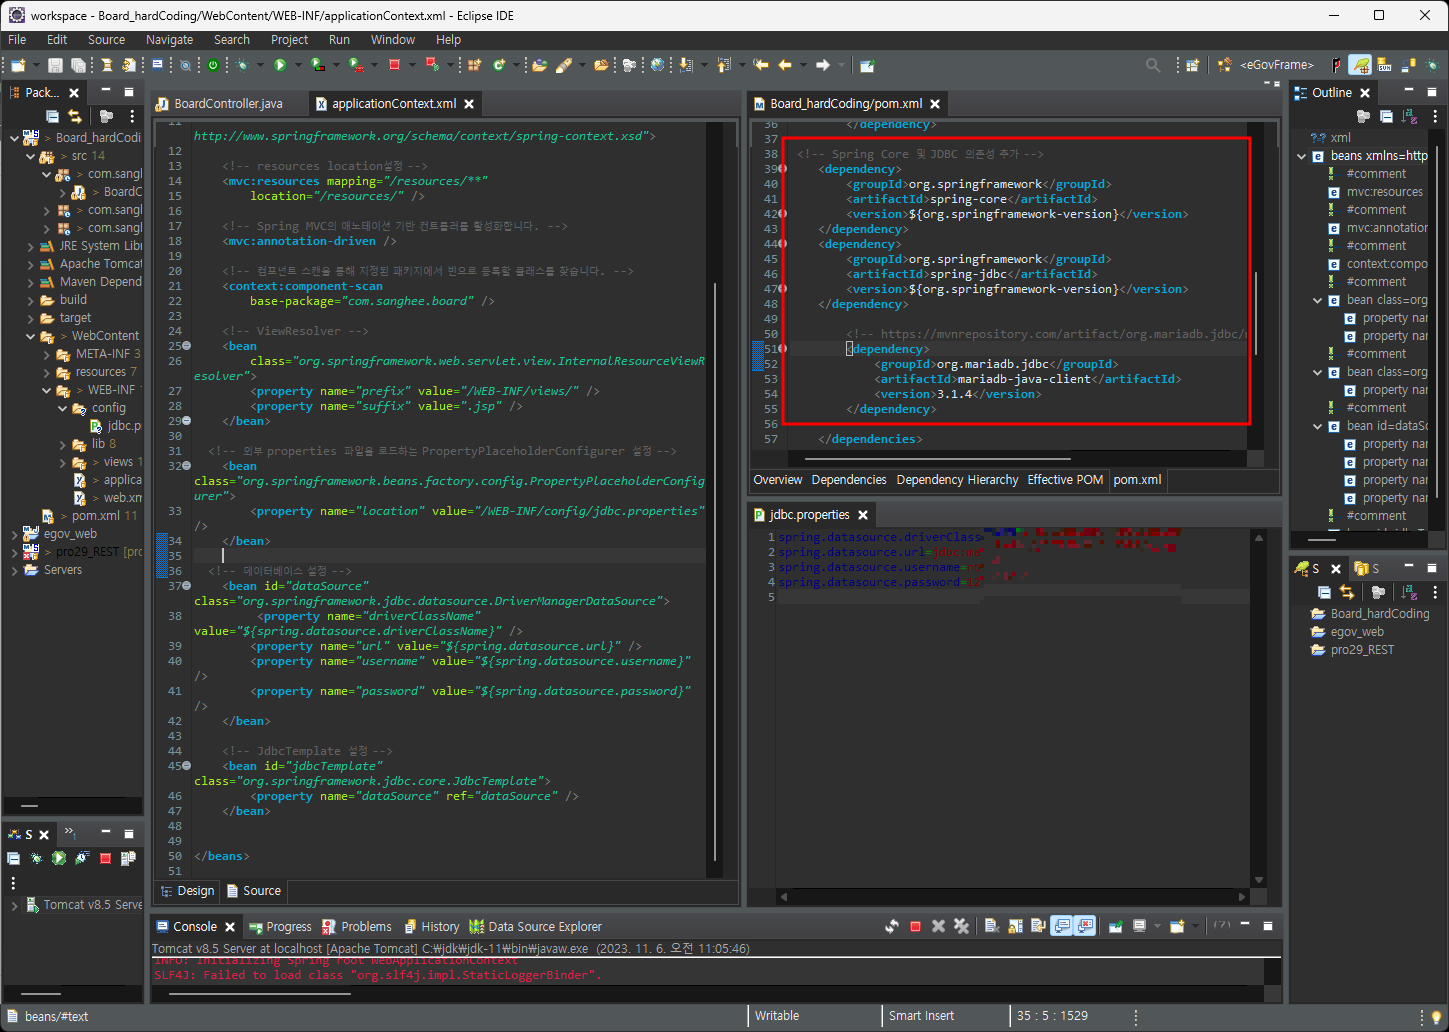Click the Back navigation arrow in the toolbar

(x=784, y=65)
